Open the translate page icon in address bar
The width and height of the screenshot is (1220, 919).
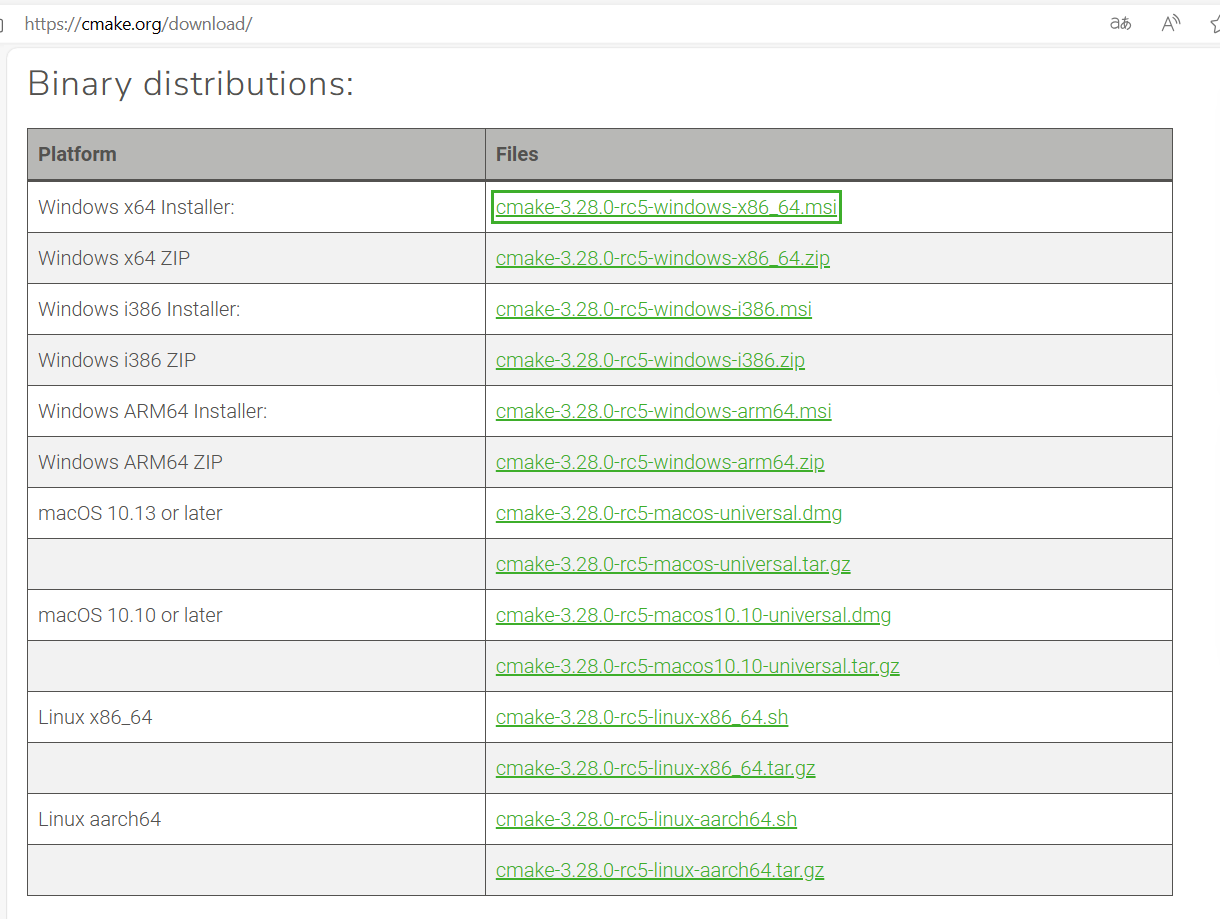pos(1120,24)
